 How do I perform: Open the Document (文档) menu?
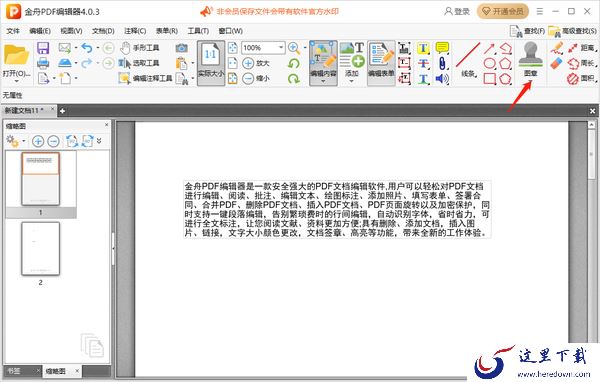coord(103,31)
